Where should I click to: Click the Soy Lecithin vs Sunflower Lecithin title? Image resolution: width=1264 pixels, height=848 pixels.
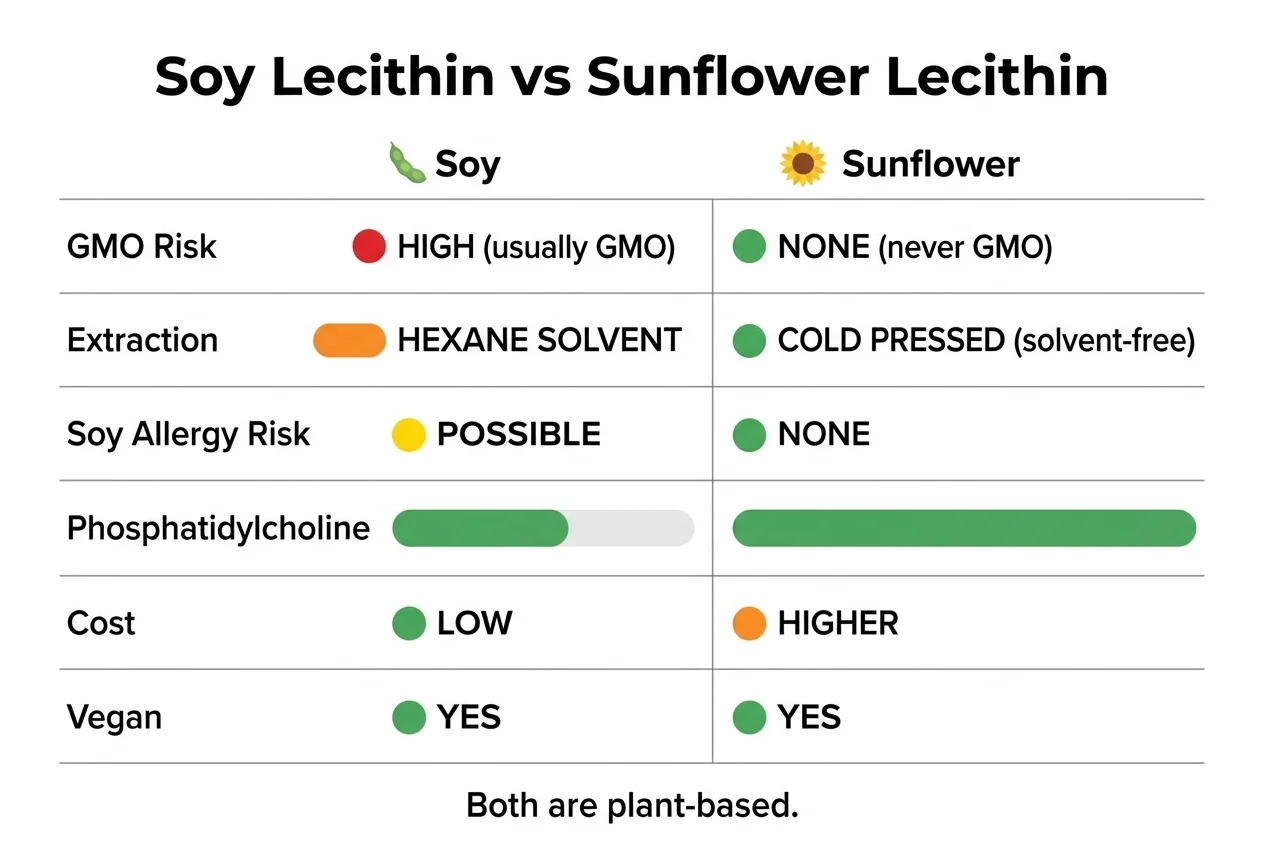click(x=632, y=77)
